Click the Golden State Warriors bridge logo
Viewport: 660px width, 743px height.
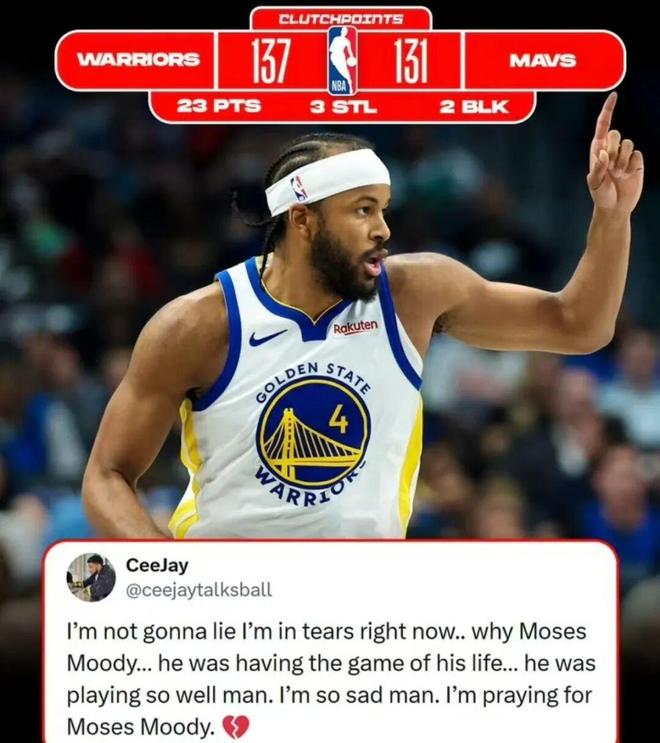point(313,434)
